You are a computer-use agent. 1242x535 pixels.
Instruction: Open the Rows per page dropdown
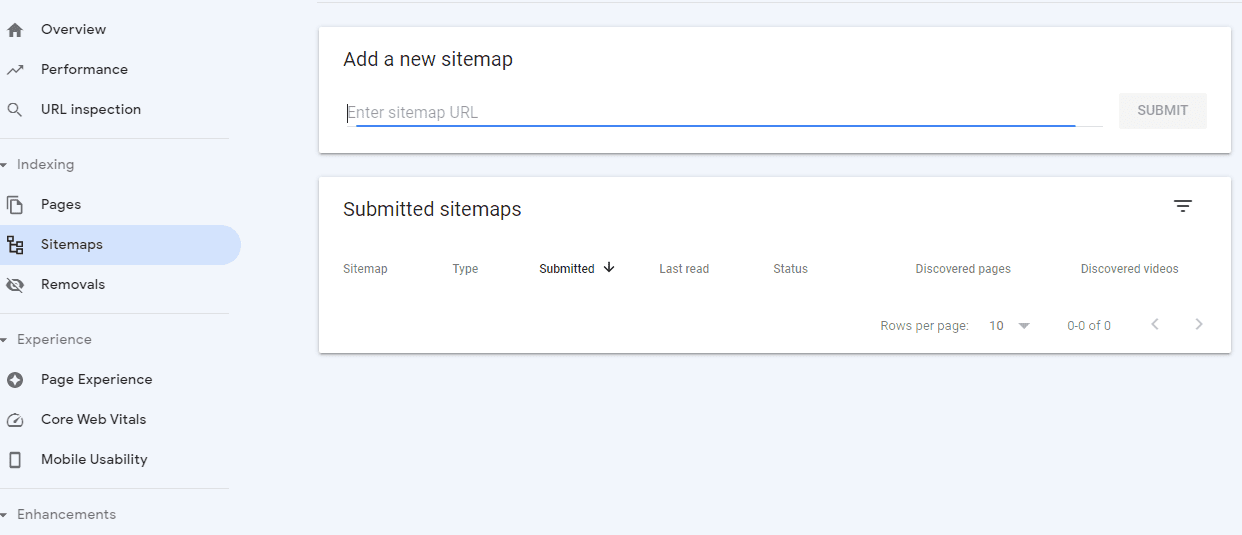pyautogui.click(x=1009, y=326)
